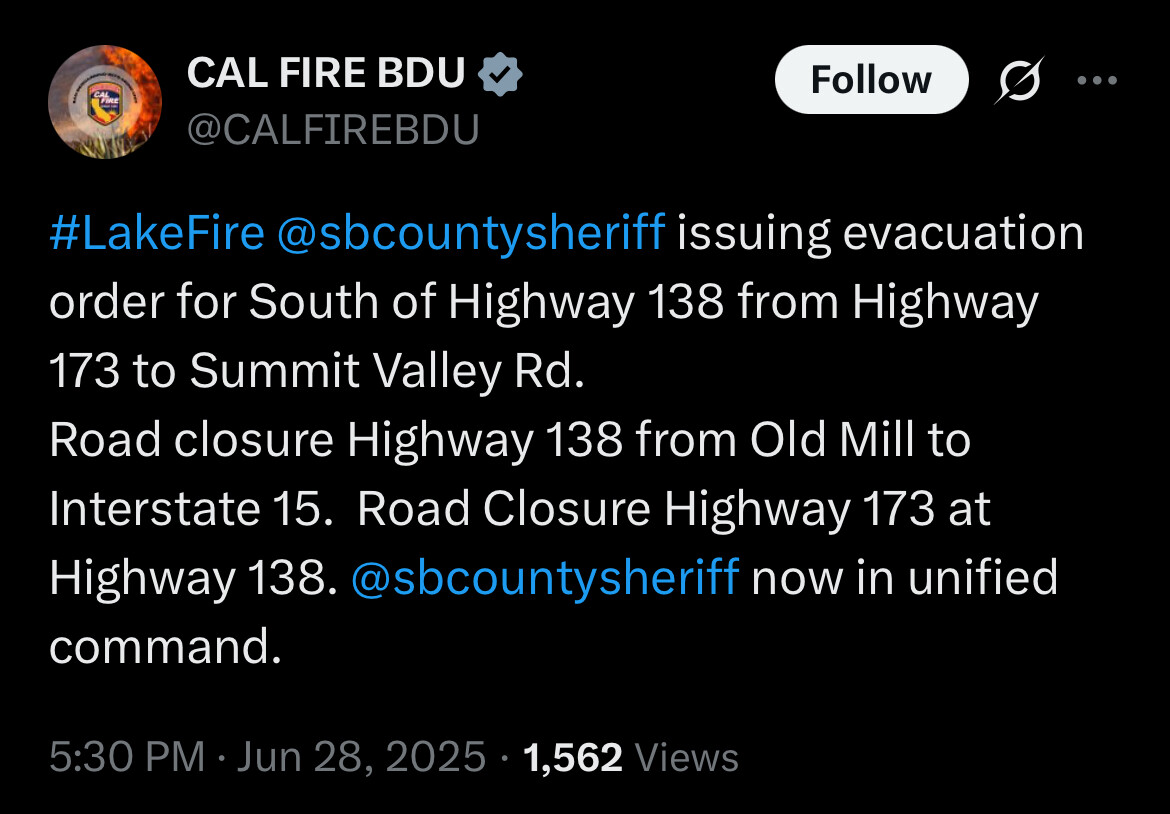Click the CAL FIRE BDU display name

pyautogui.click(x=326, y=73)
